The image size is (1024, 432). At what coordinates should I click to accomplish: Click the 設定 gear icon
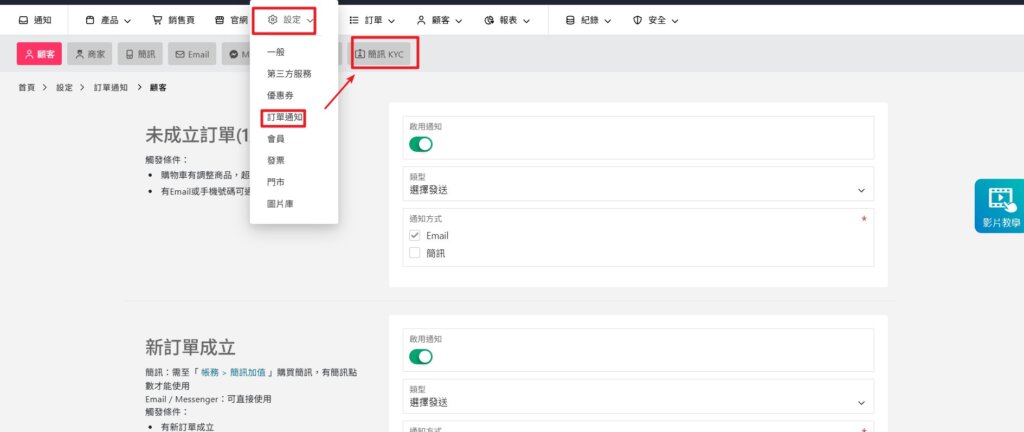pos(272,20)
